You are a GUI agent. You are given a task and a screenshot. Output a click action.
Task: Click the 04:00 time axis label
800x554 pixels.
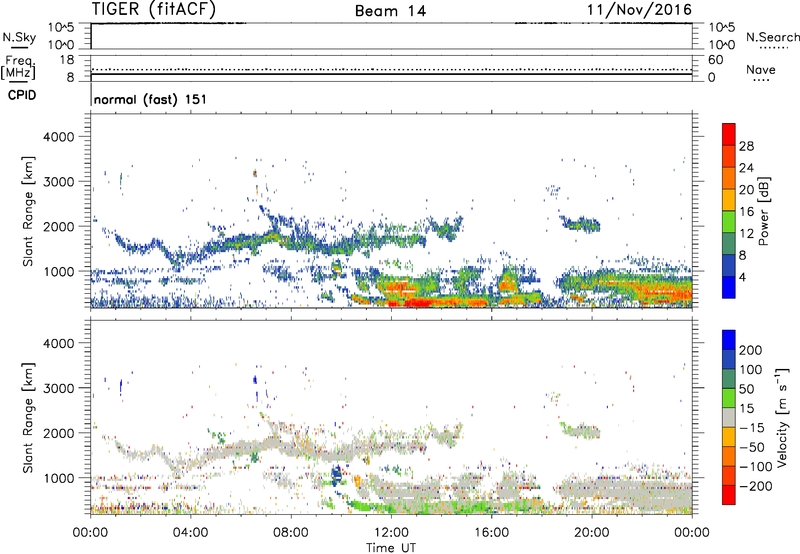pyautogui.click(x=191, y=533)
